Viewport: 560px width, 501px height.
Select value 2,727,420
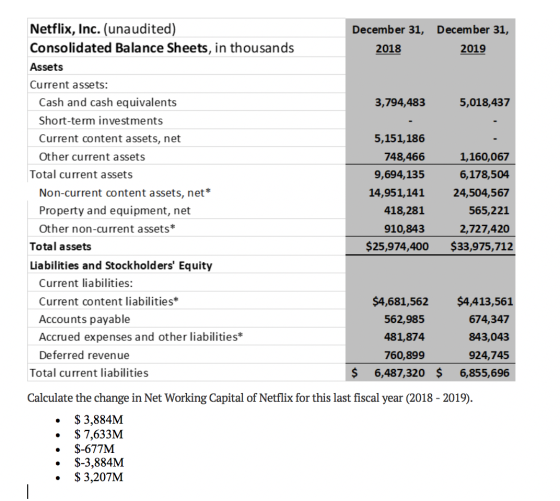(x=485, y=229)
